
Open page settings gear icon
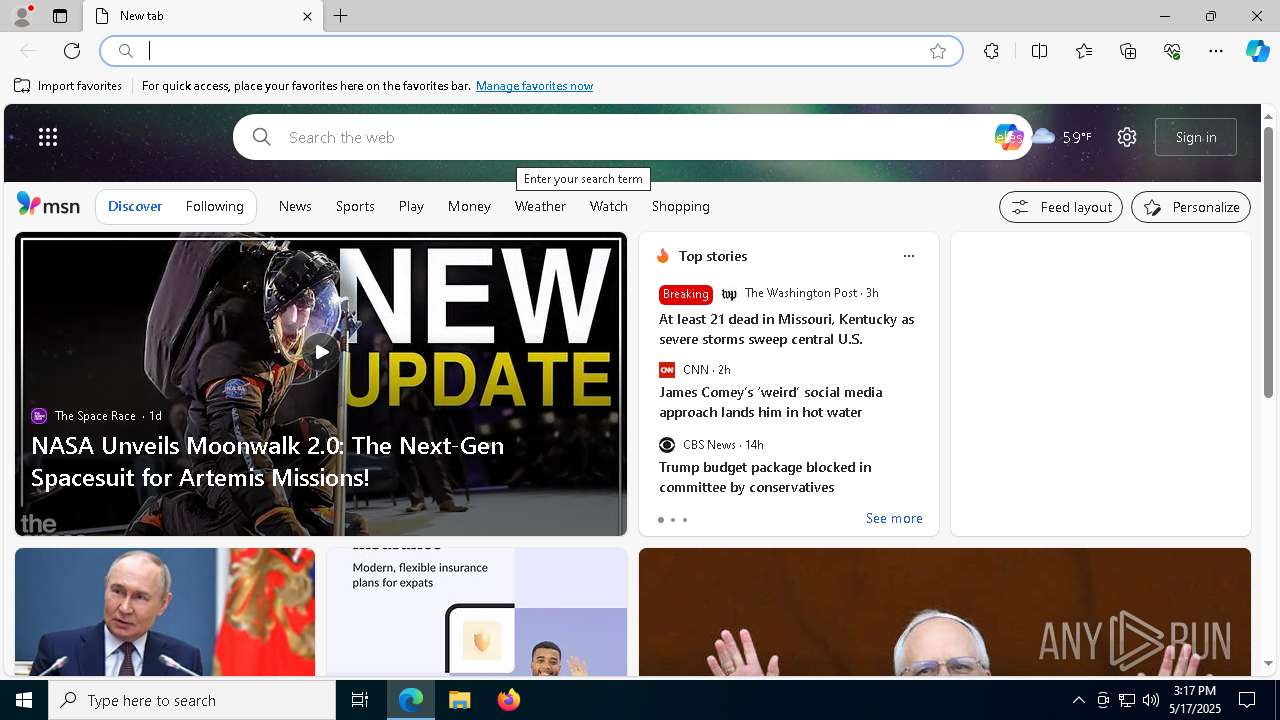point(1127,137)
